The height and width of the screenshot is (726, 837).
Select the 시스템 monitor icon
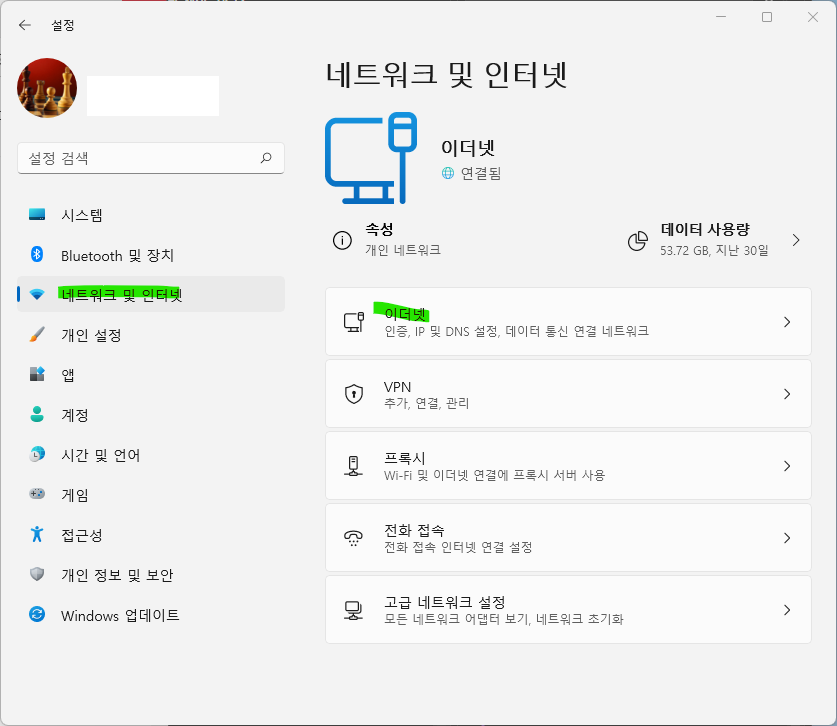(37, 215)
